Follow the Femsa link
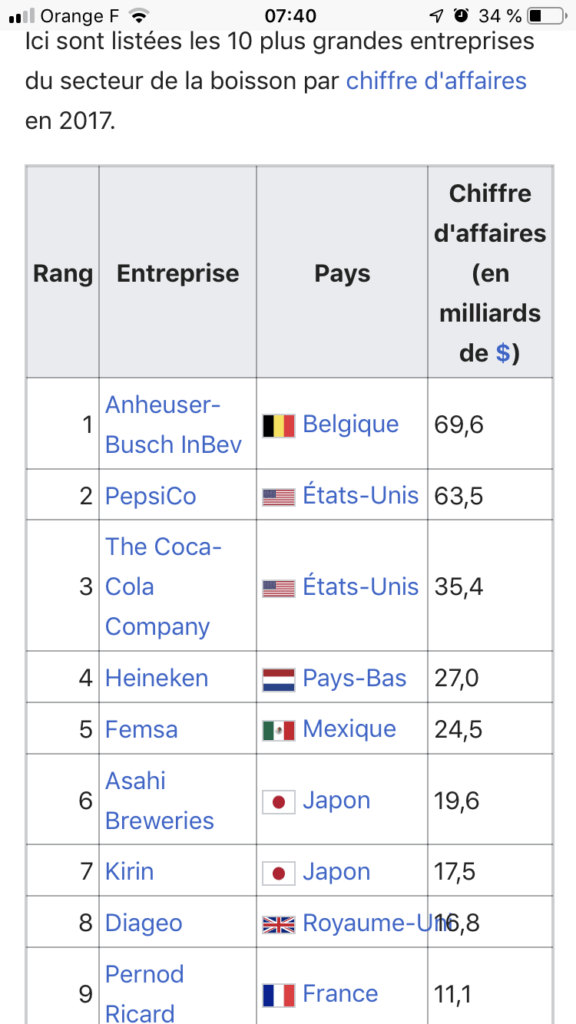576x1024 pixels. (x=142, y=729)
